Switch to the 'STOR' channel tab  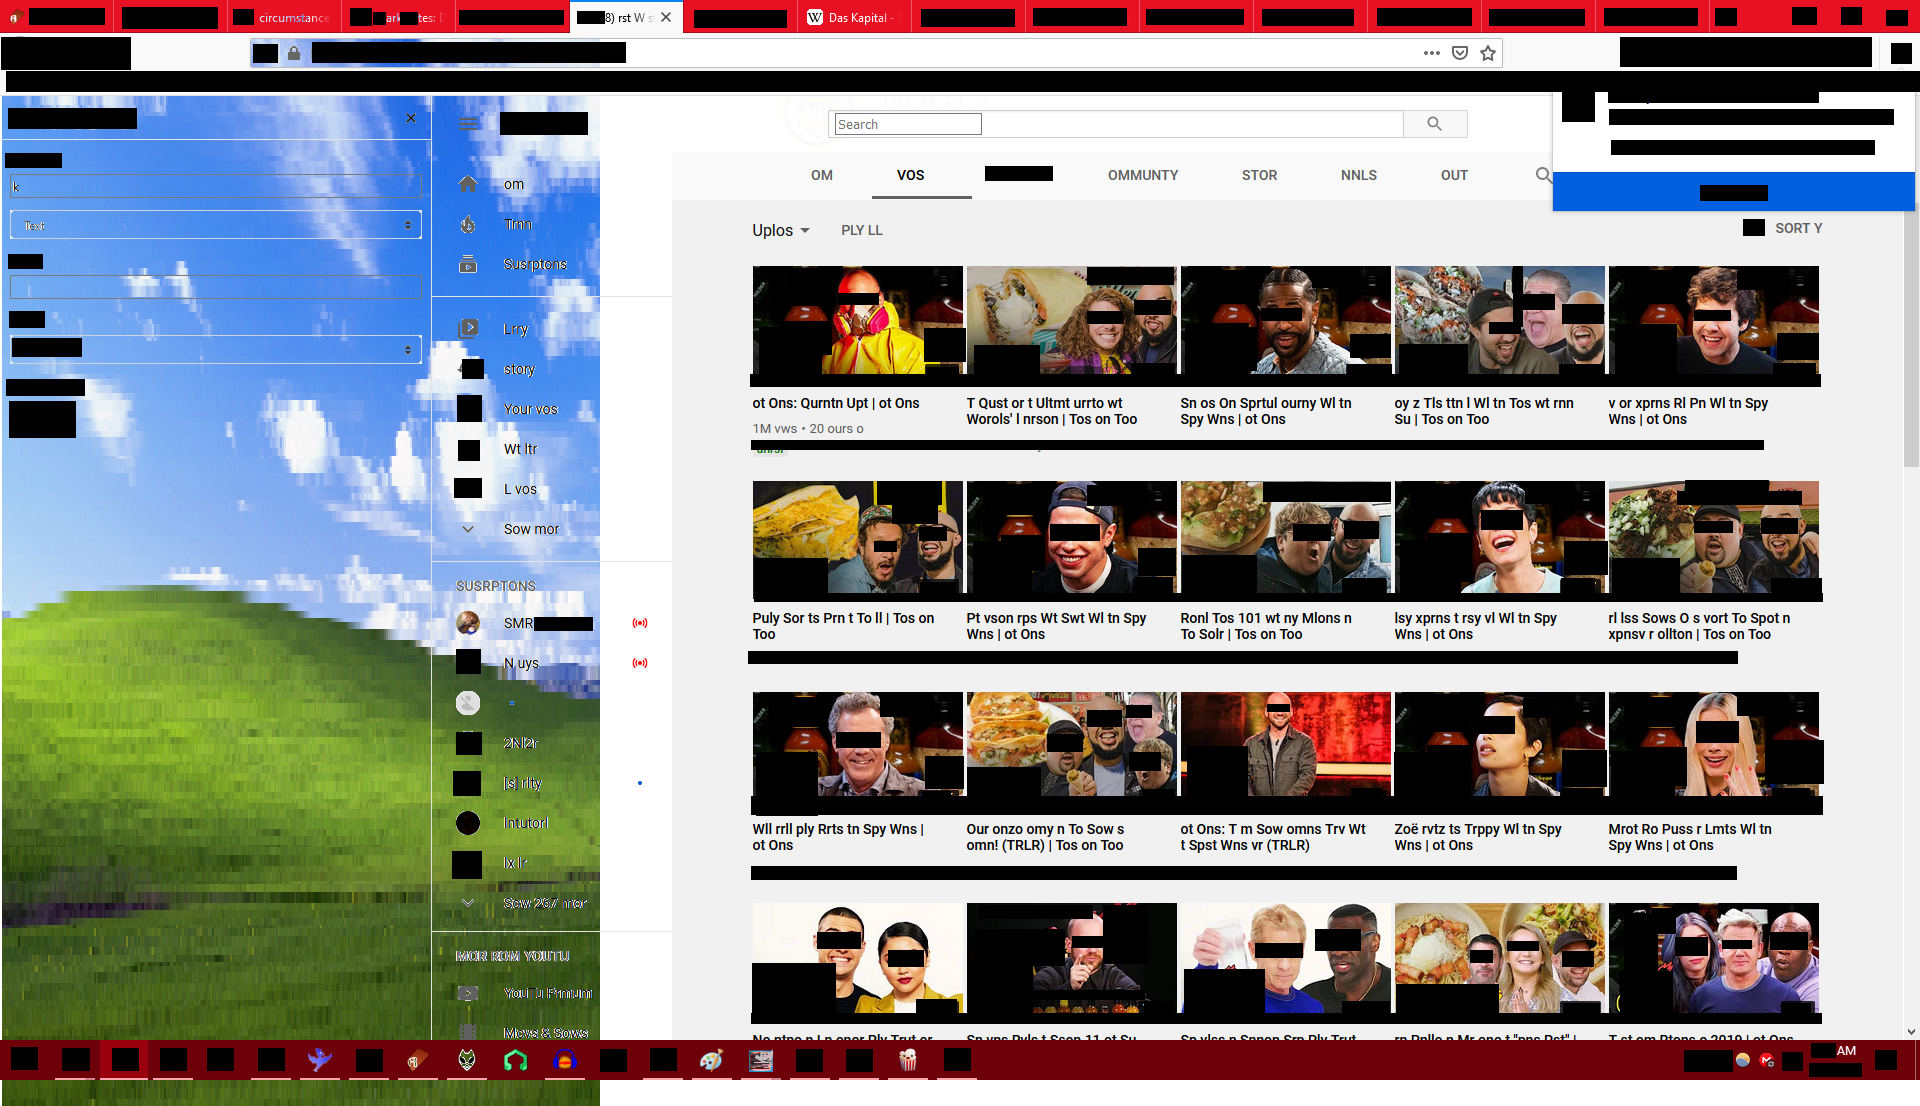pos(1259,175)
